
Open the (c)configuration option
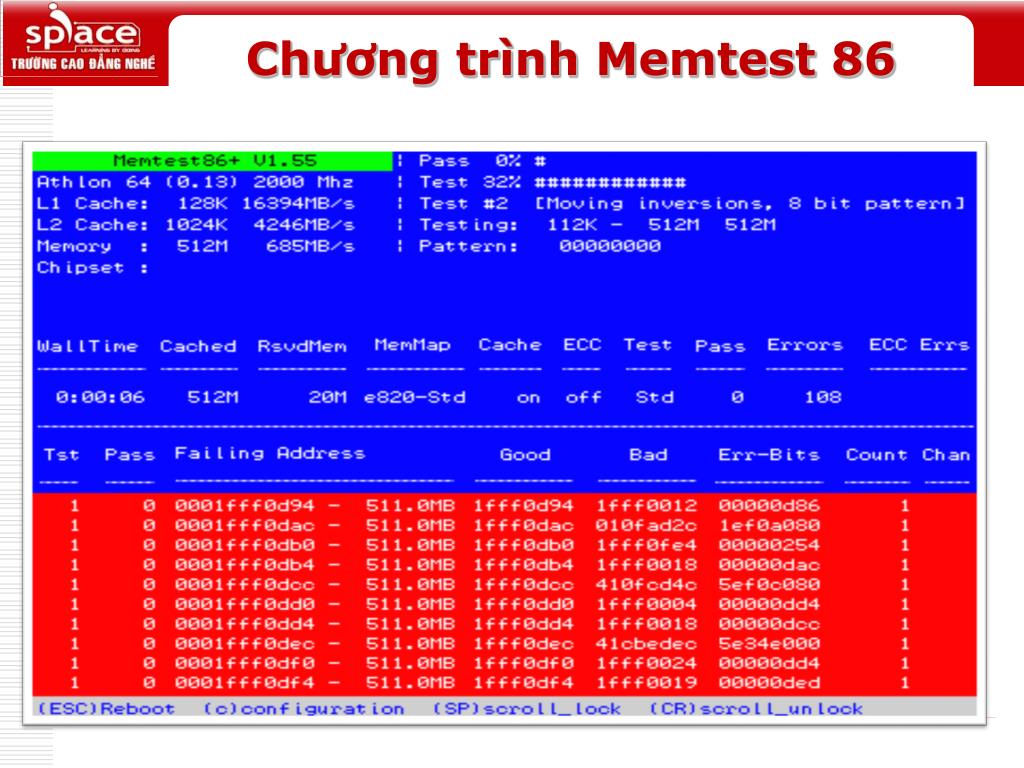[304, 709]
